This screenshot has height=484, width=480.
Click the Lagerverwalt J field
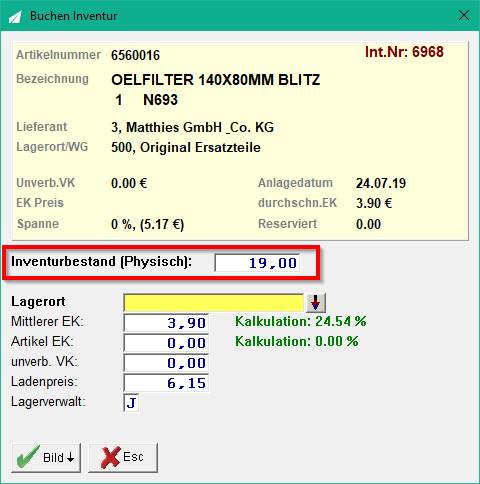pos(131,403)
